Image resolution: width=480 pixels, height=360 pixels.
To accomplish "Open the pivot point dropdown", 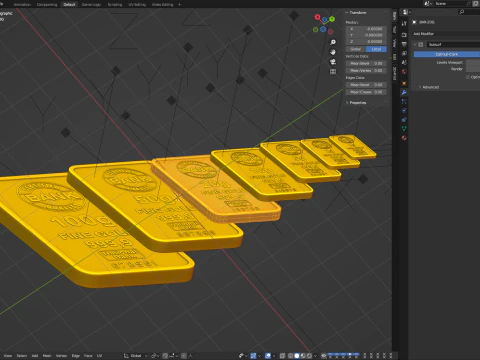I will [155, 356].
